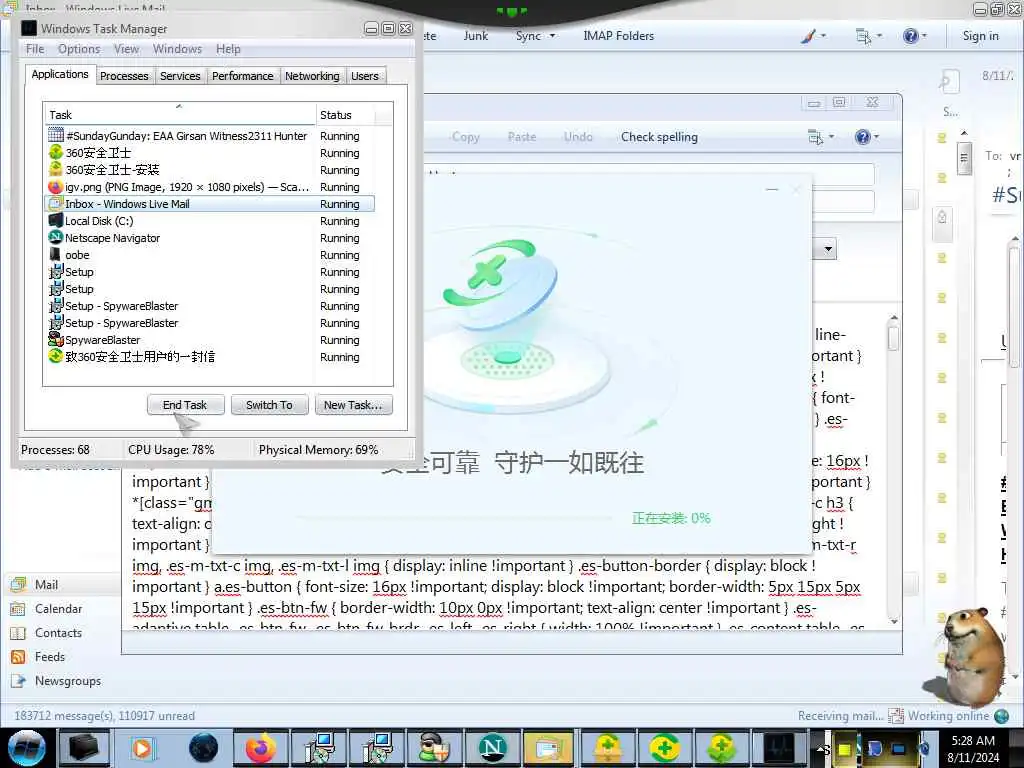This screenshot has width=1024, height=768.
Task: Open Help icon in compose window toolbar
Action: (x=862, y=136)
